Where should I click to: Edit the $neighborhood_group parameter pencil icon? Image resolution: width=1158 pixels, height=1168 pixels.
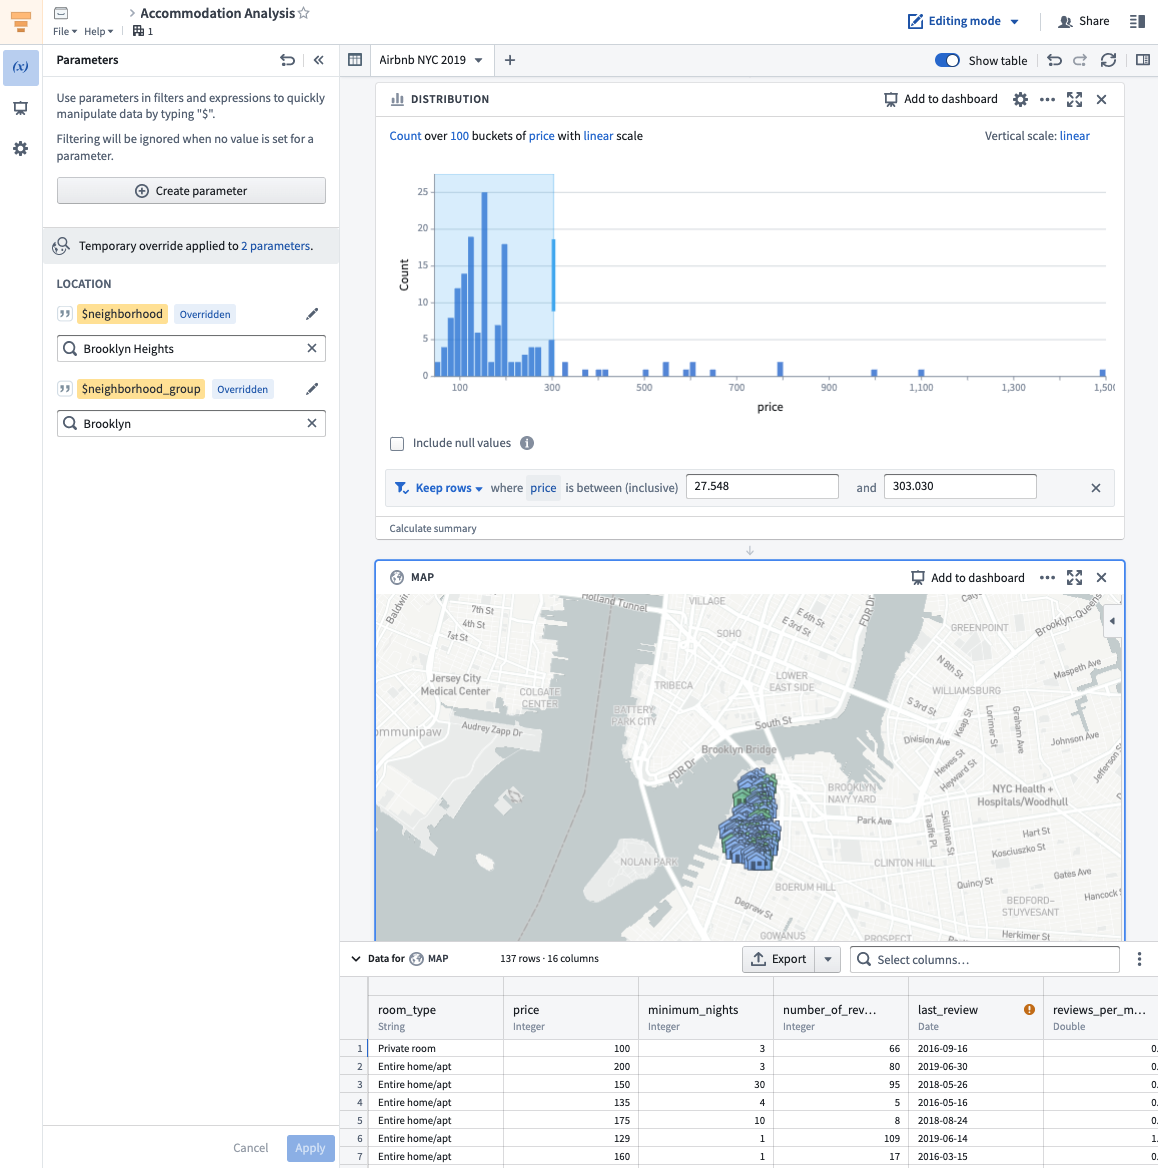[312, 389]
